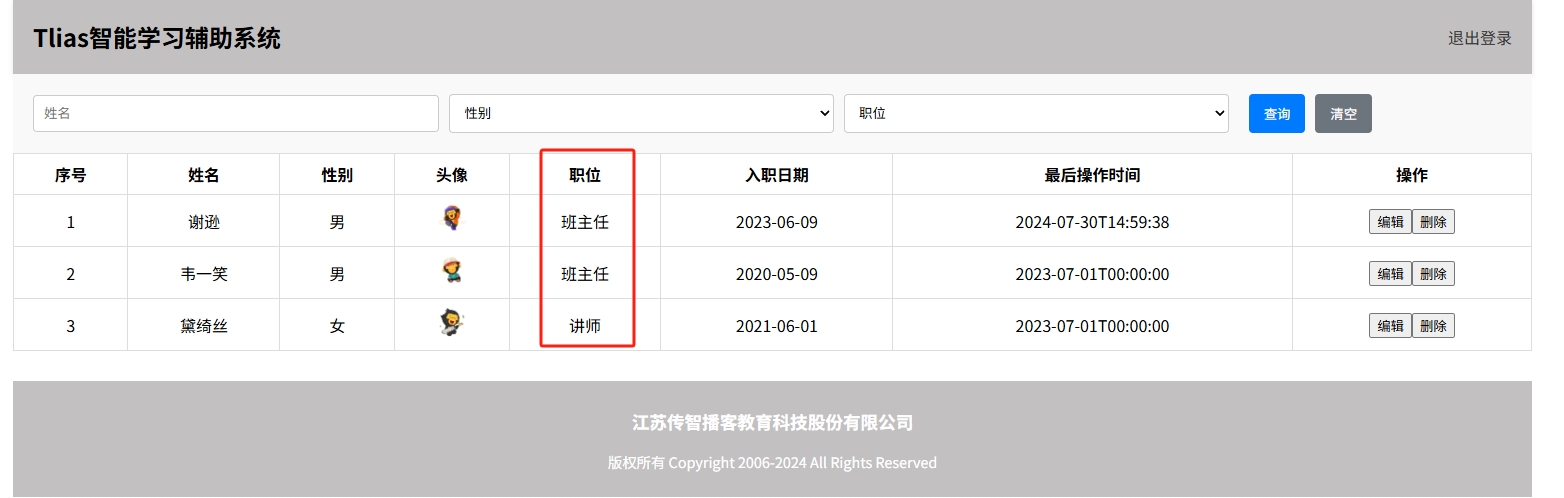This screenshot has width=1564, height=498.
Task: Edit the 黛绮丝 row
Action: tap(1390, 326)
